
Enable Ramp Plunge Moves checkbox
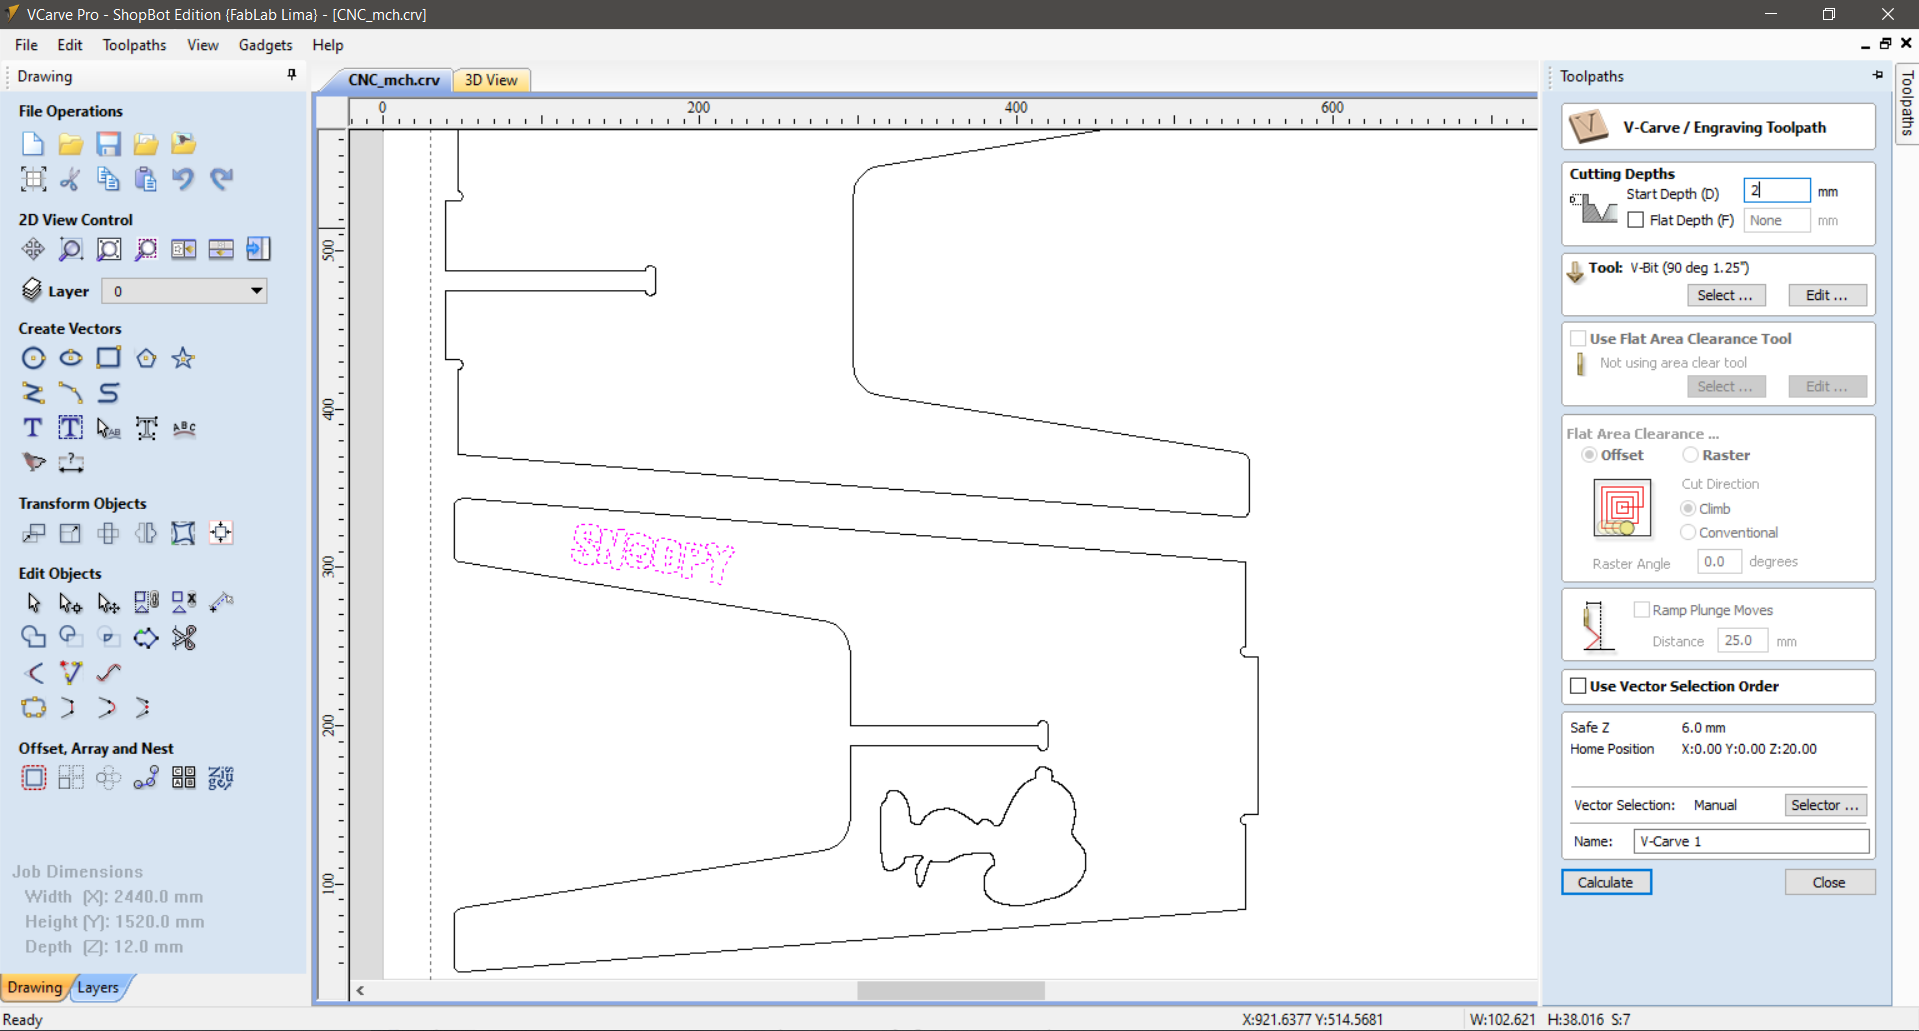[1641, 610]
